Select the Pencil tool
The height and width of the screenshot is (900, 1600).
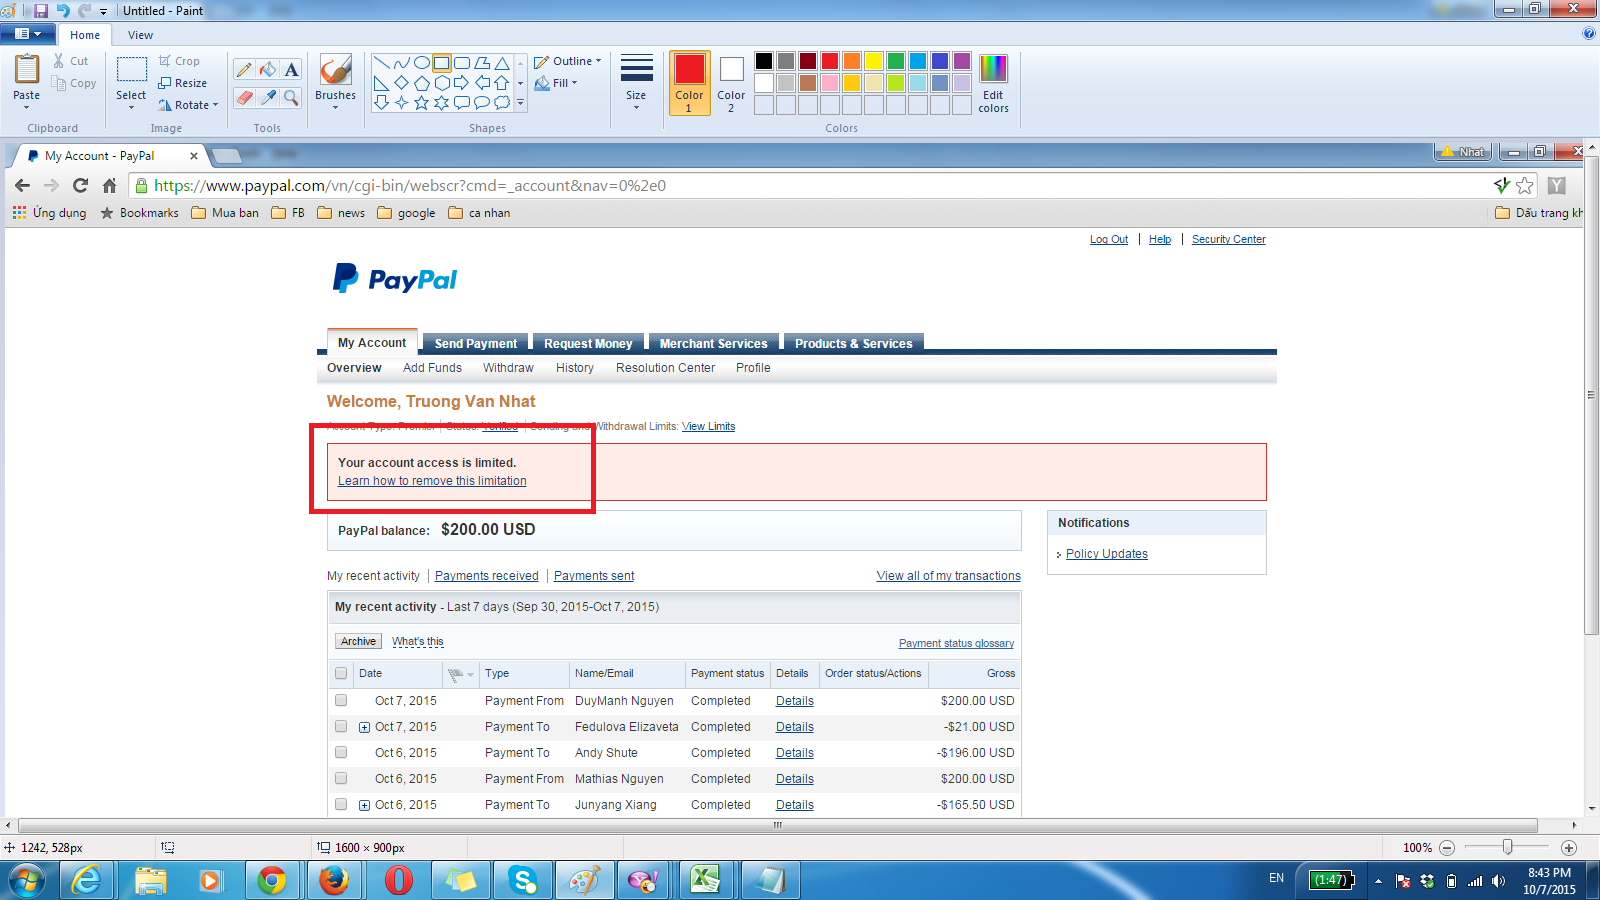click(244, 70)
